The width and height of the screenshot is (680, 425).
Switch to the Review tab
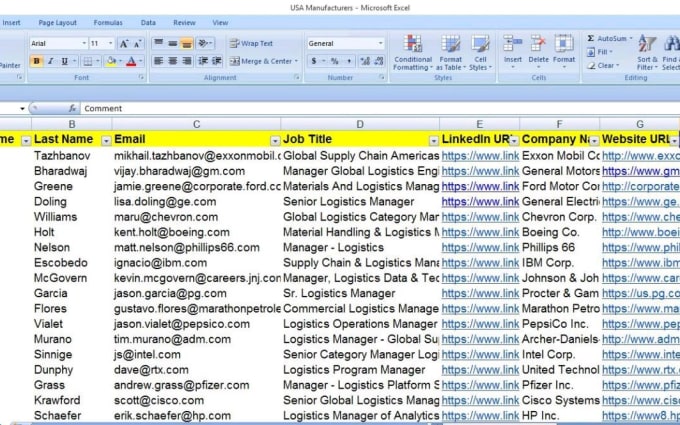(184, 23)
